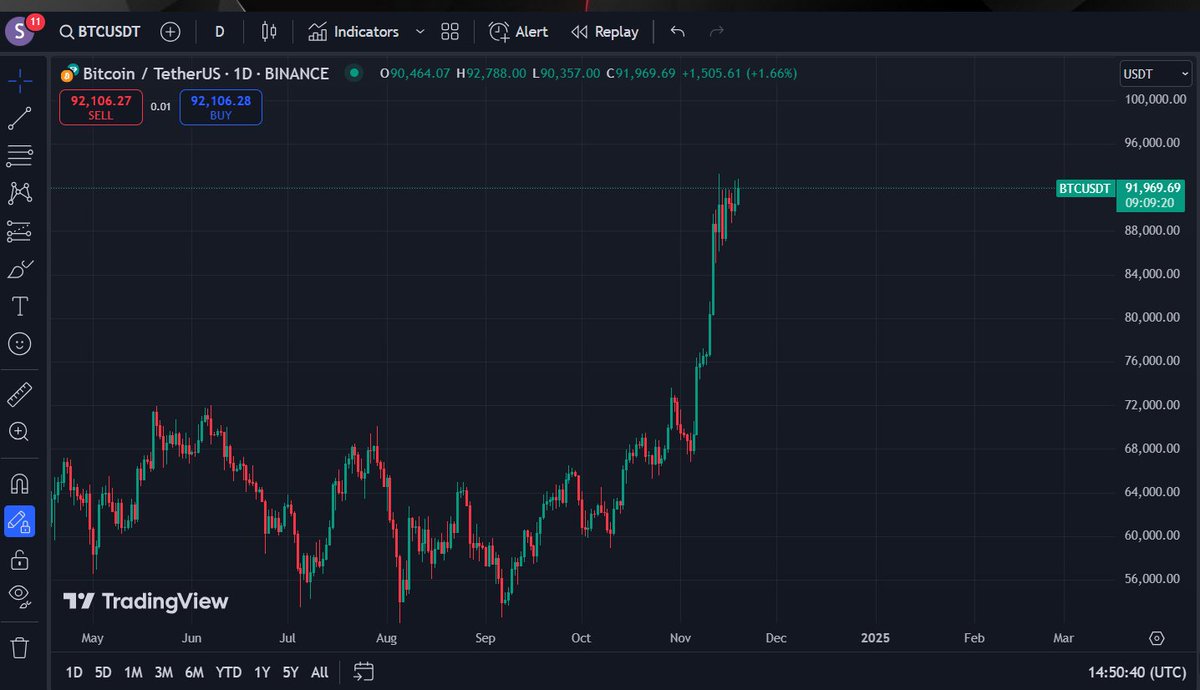This screenshot has width=1200, height=690.
Task: Open the indicator templates grid
Action: pos(450,32)
